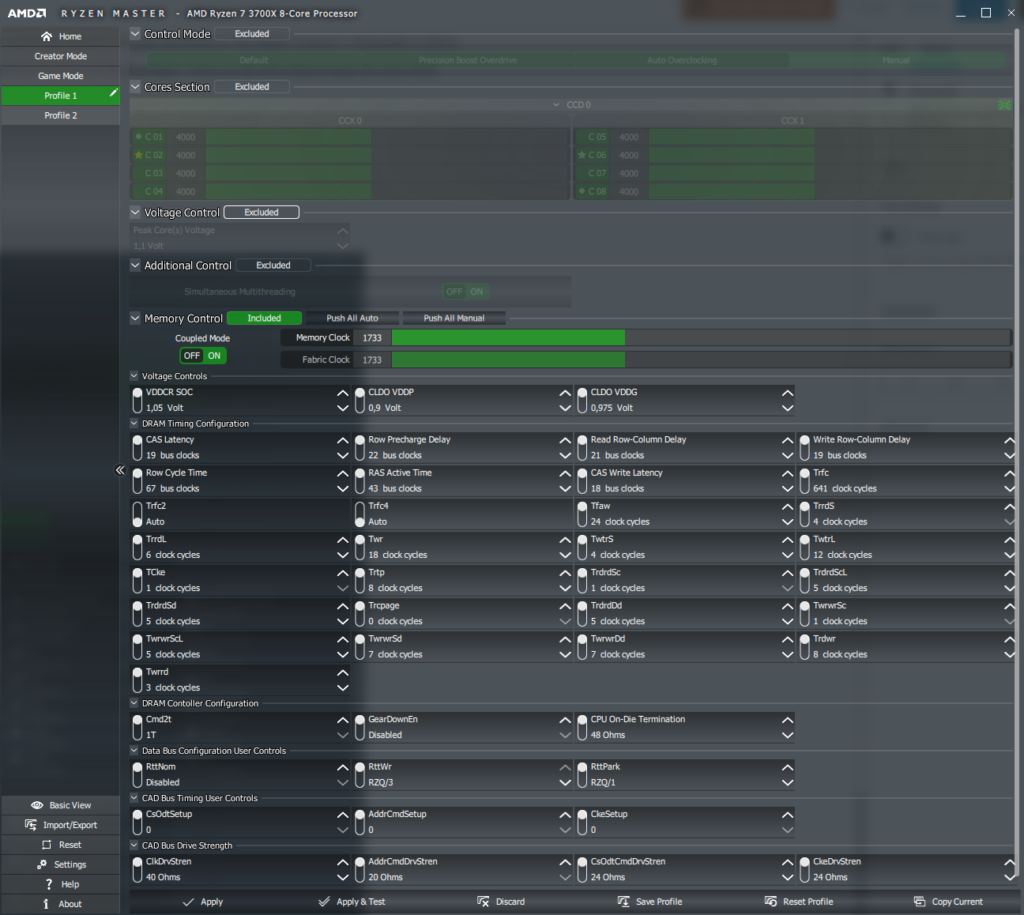Select the Auto Overclocking mode tab
Image resolution: width=1024 pixels, height=915 pixels.
point(682,60)
